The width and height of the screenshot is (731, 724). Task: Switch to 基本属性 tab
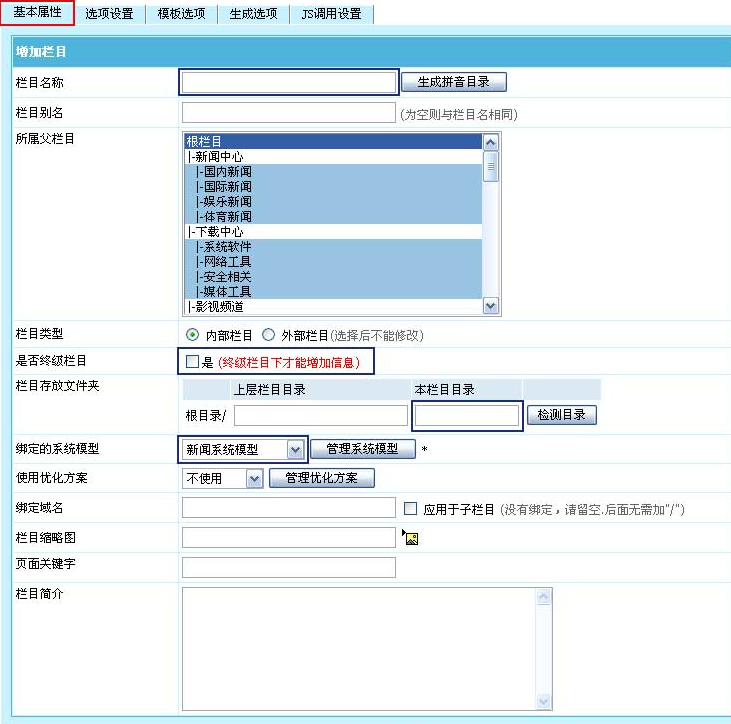(x=37, y=13)
